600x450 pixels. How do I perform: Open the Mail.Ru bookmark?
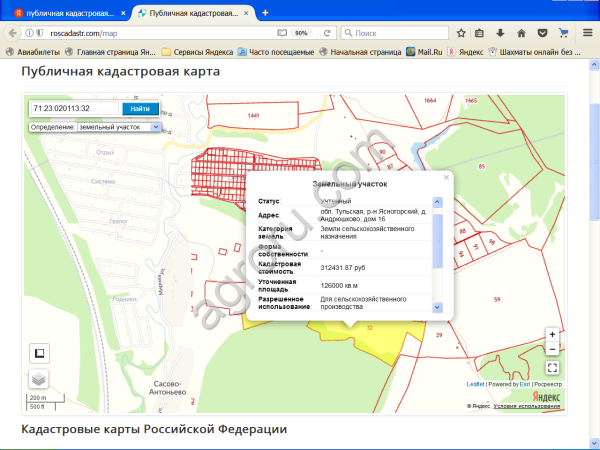click(x=424, y=52)
